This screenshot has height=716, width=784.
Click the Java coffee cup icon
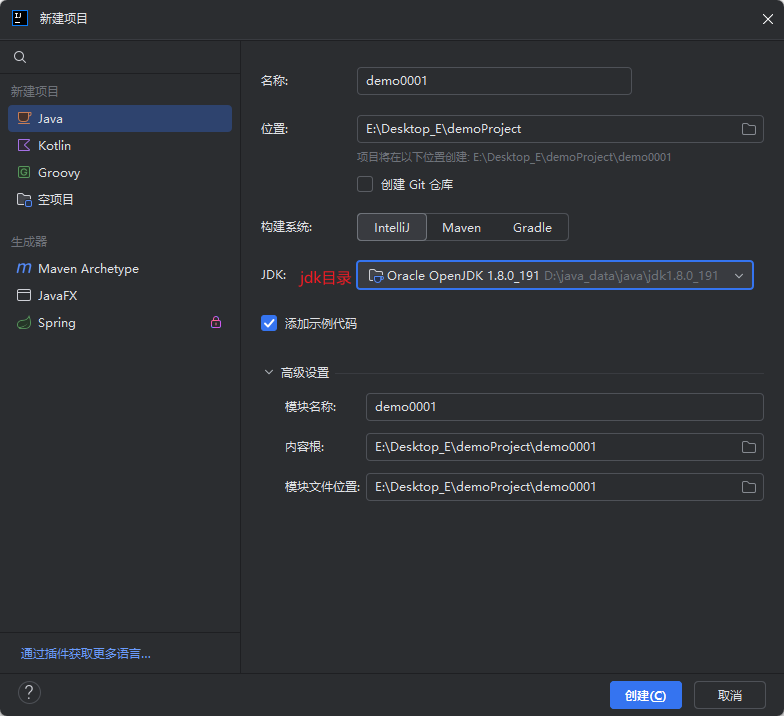pos(24,118)
